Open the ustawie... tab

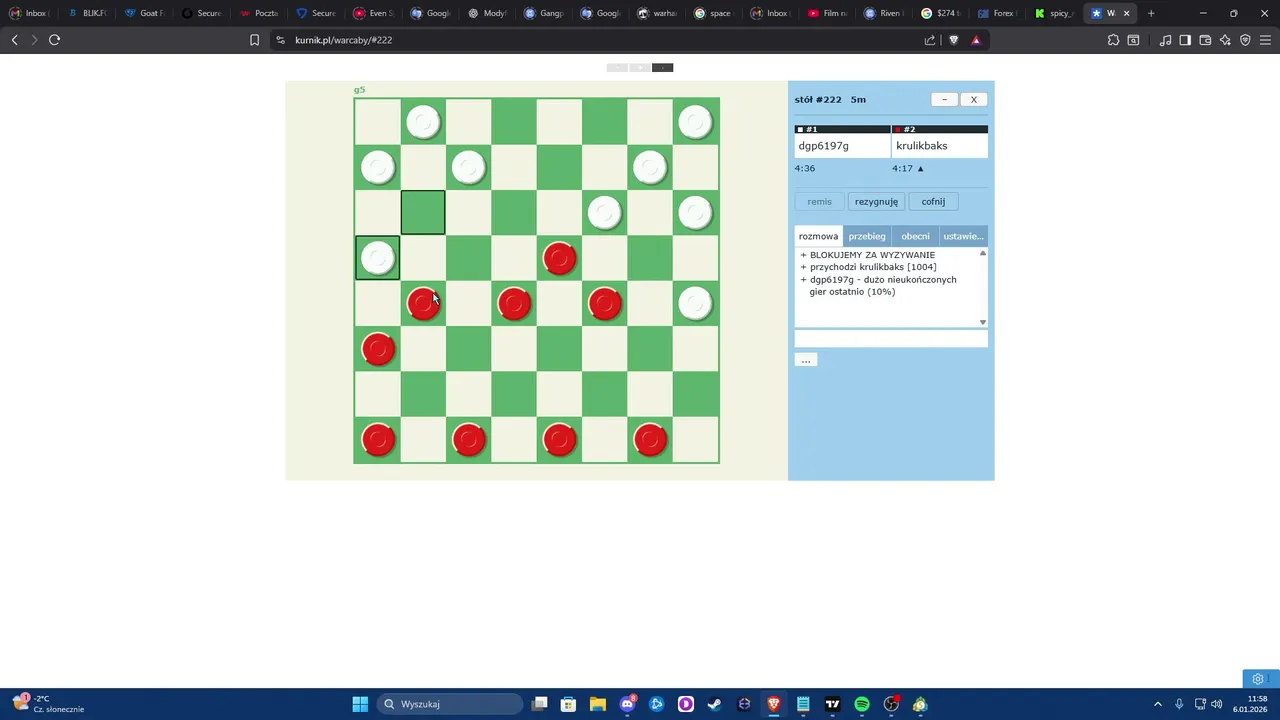click(x=963, y=236)
